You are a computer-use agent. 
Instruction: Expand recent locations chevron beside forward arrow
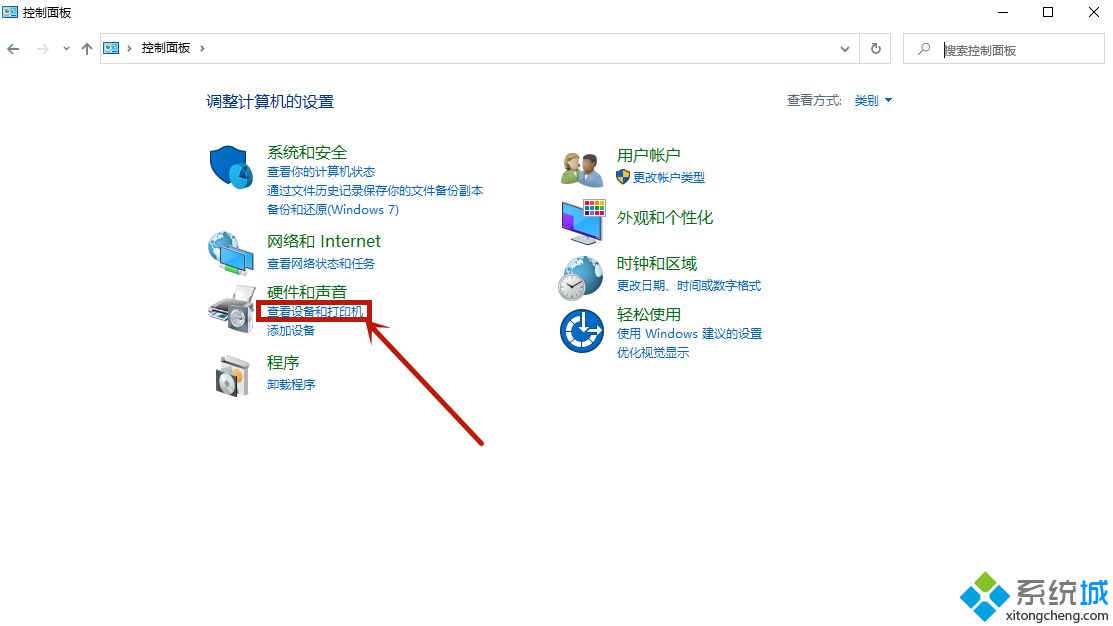pos(66,48)
